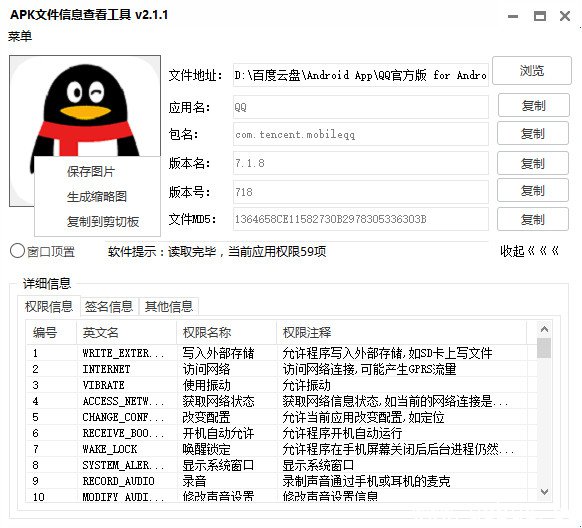Click the 软件提示 status message
The width and height of the screenshot is (582, 528).
coord(217,252)
